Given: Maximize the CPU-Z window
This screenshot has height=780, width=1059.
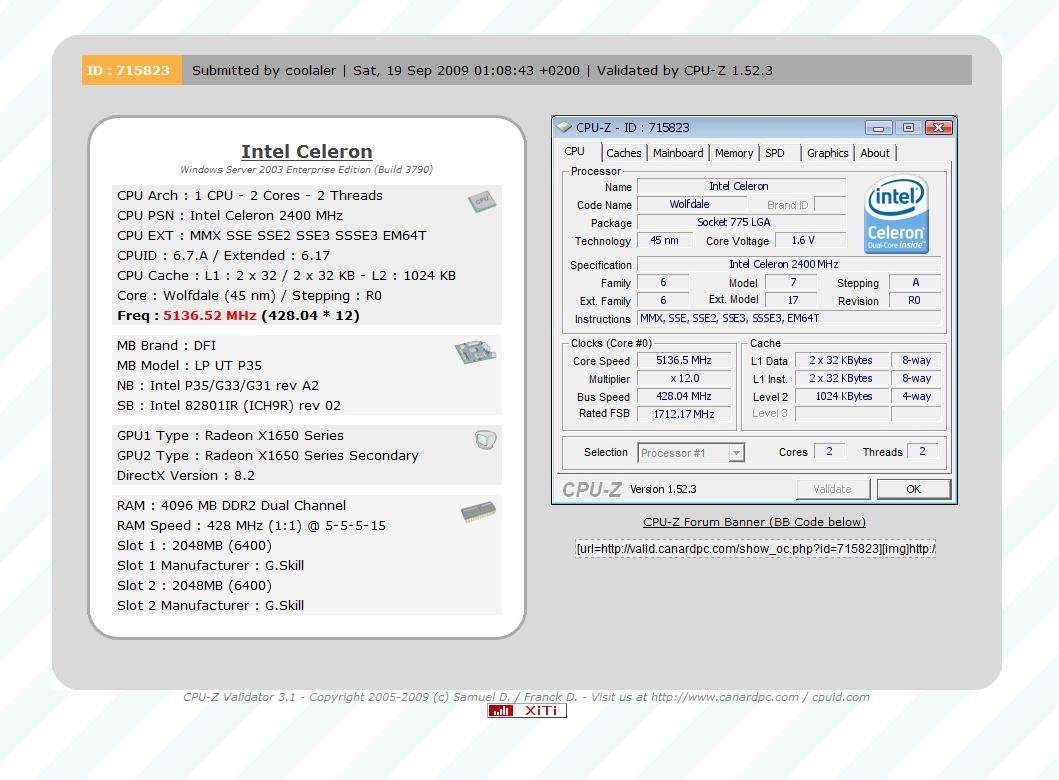Looking at the screenshot, I should 908,128.
